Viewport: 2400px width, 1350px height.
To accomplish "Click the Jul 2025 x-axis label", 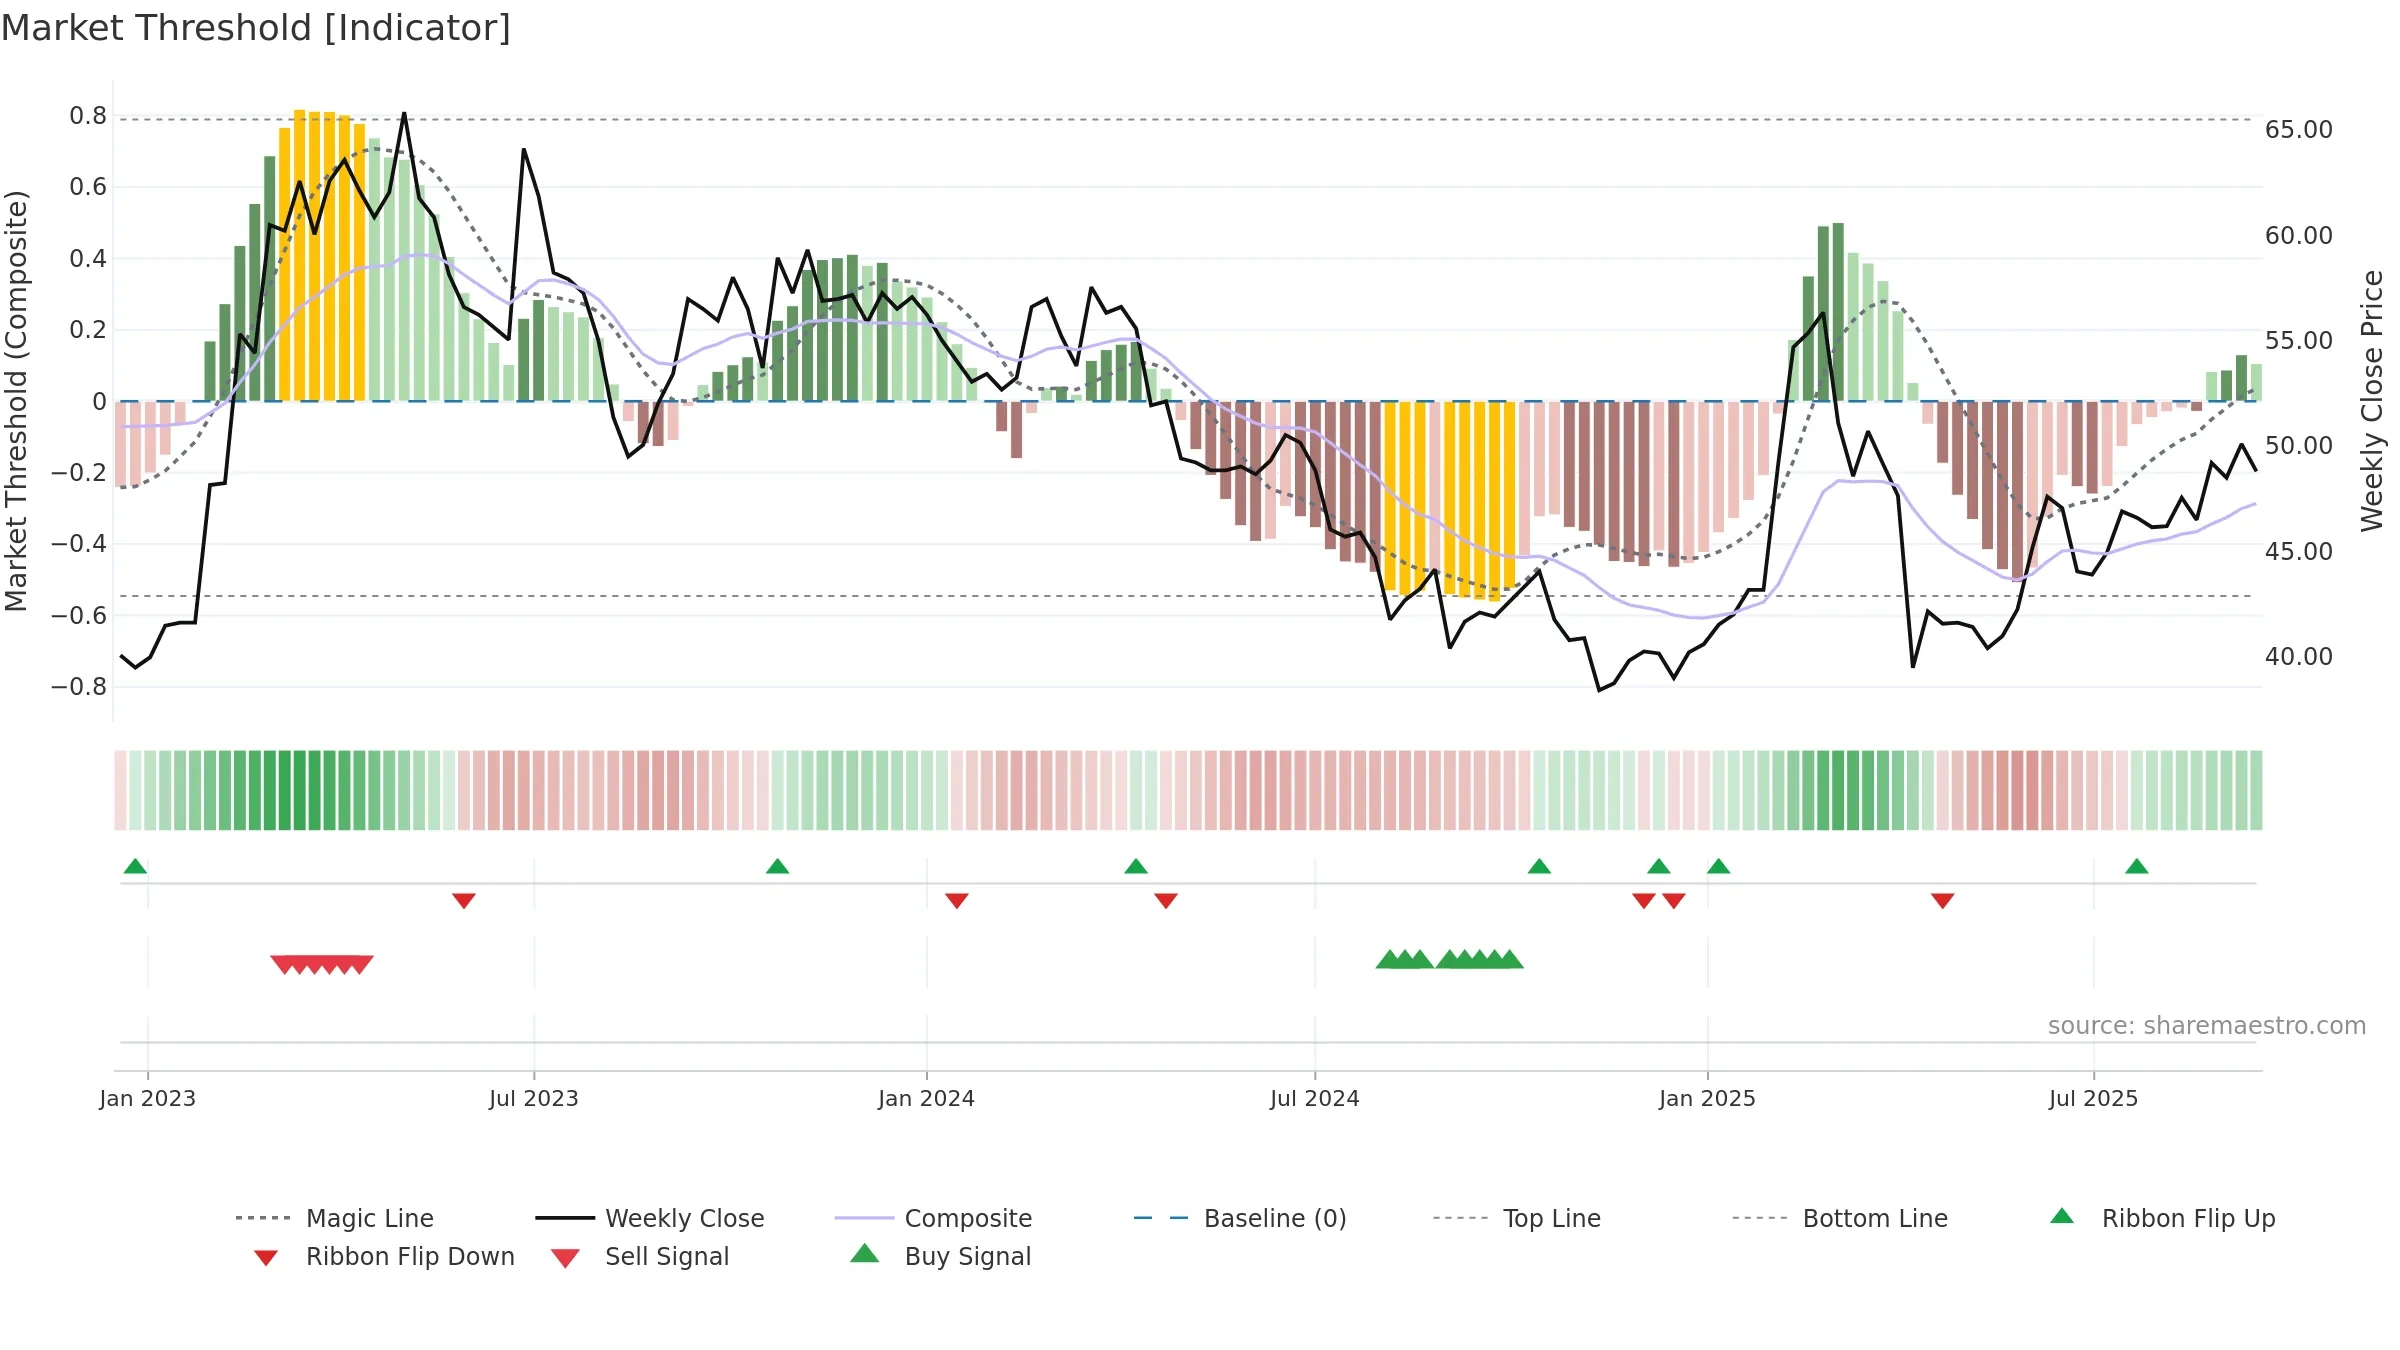I will click(2094, 1098).
